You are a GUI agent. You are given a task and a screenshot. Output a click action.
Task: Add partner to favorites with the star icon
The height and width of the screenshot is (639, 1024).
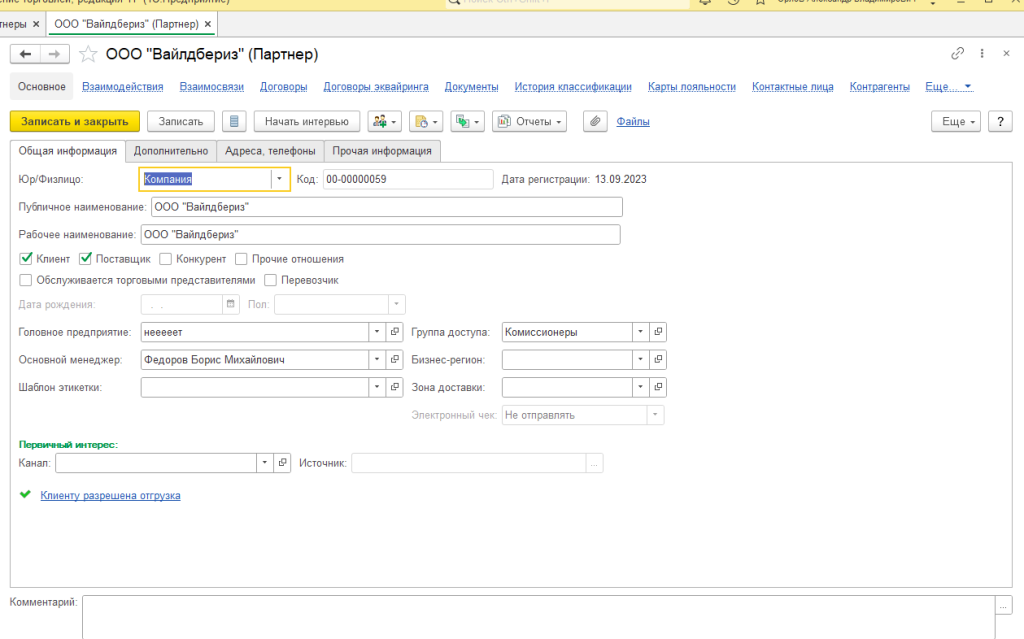(88, 54)
